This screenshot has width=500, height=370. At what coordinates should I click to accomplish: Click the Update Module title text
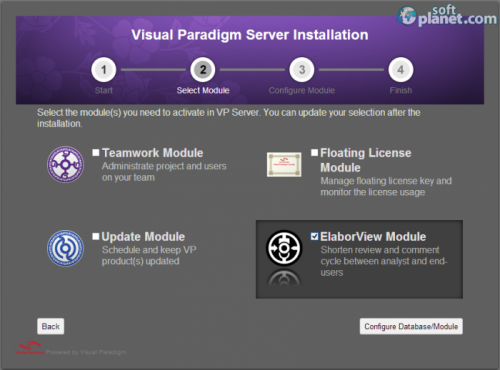click(143, 237)
